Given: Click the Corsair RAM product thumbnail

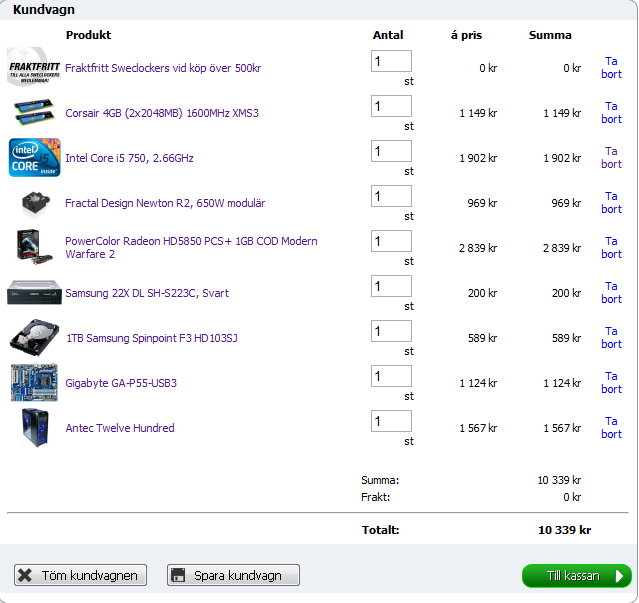Looking at the screenshot, I should pos(34,112).
